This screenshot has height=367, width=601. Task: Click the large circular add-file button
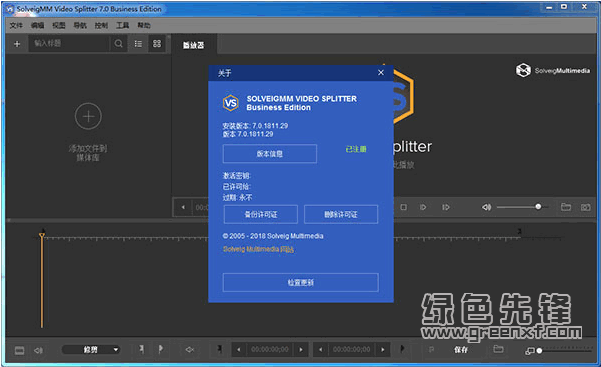[88, 116]
